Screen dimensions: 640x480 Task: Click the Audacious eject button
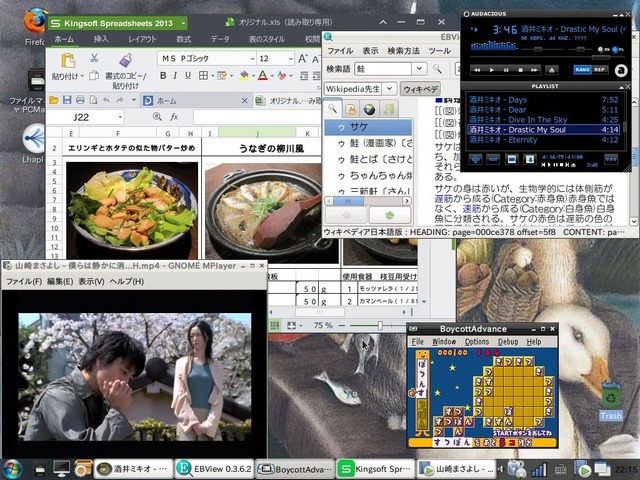(552, 70)
